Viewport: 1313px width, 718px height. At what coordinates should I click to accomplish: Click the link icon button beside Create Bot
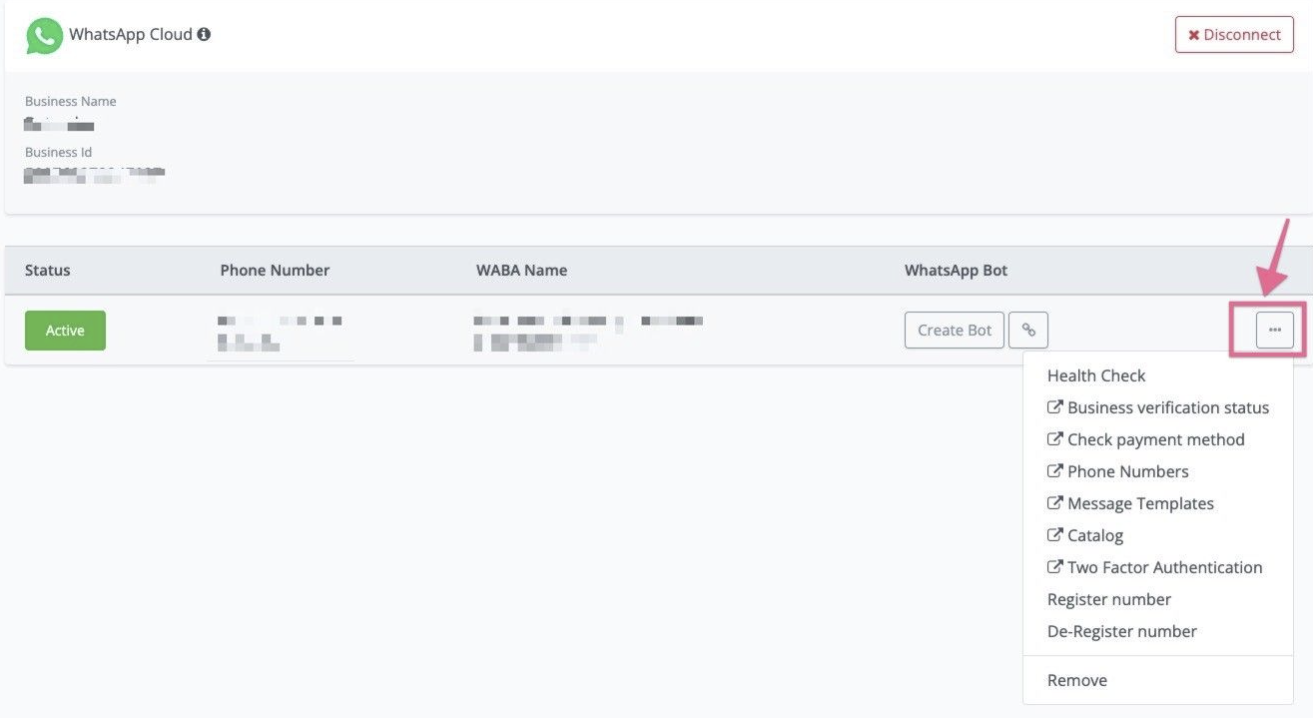[1028, 330]
